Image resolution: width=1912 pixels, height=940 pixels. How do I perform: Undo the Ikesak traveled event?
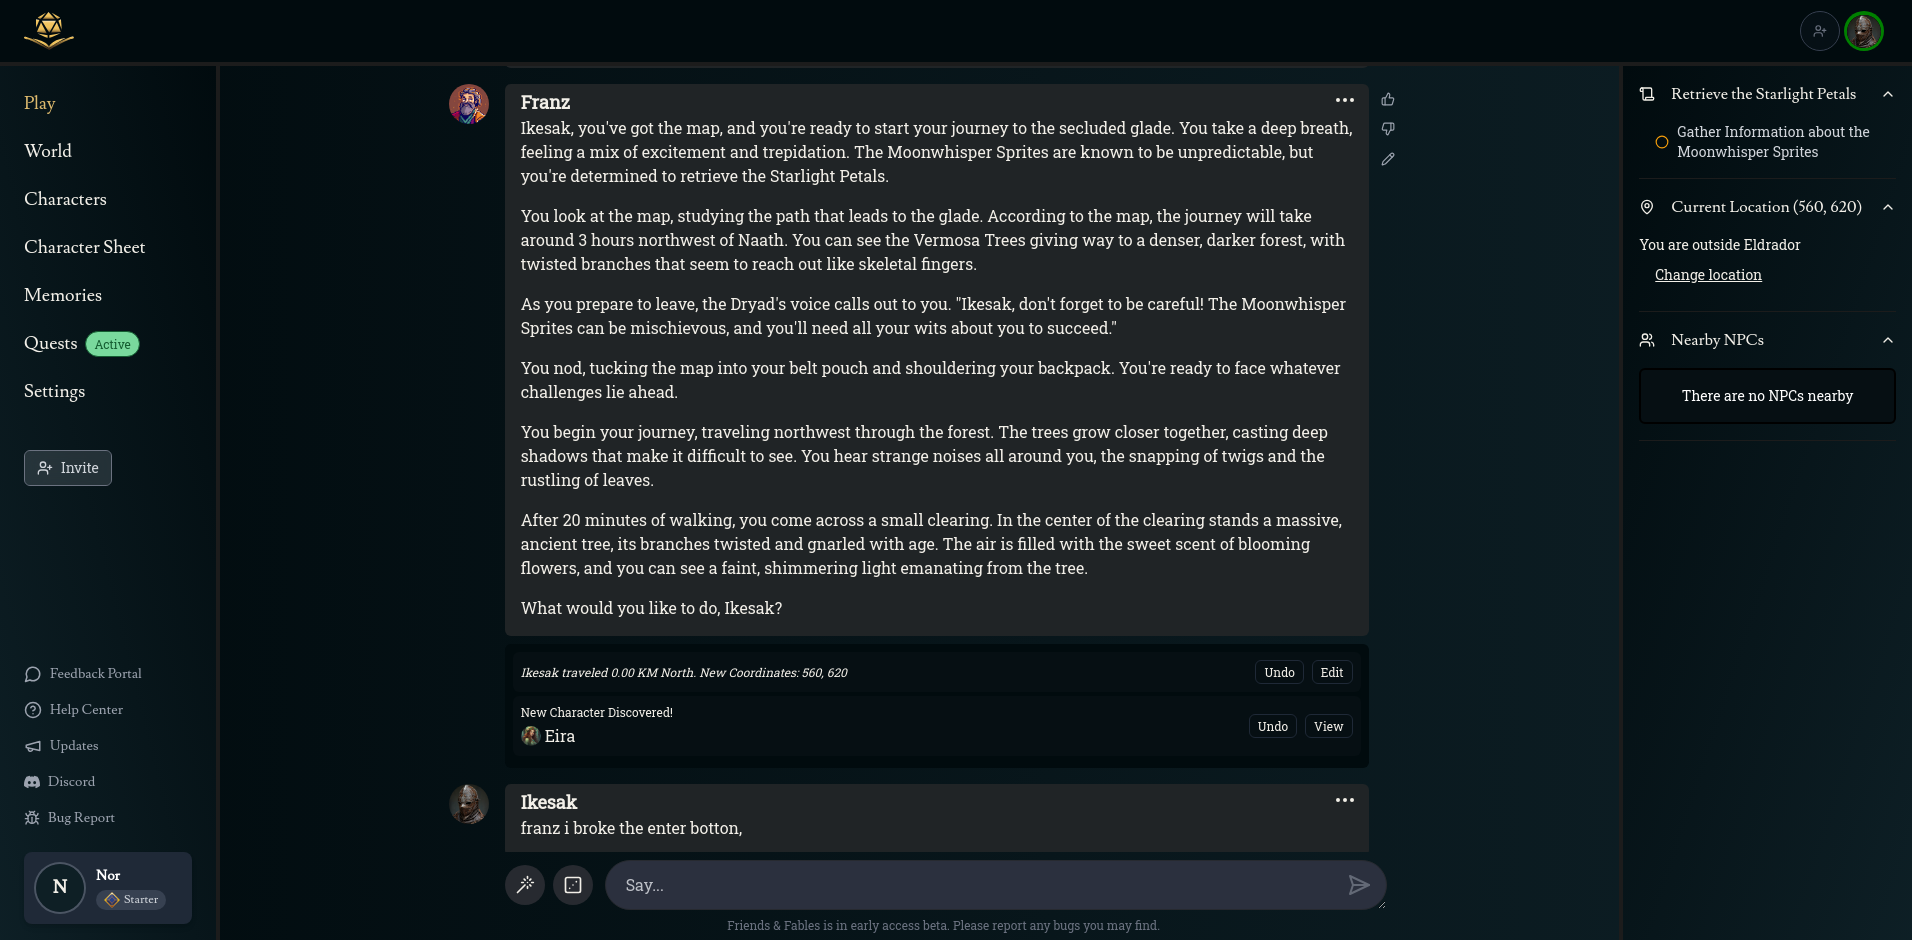pyautogui.click(x=1279, y=673)
